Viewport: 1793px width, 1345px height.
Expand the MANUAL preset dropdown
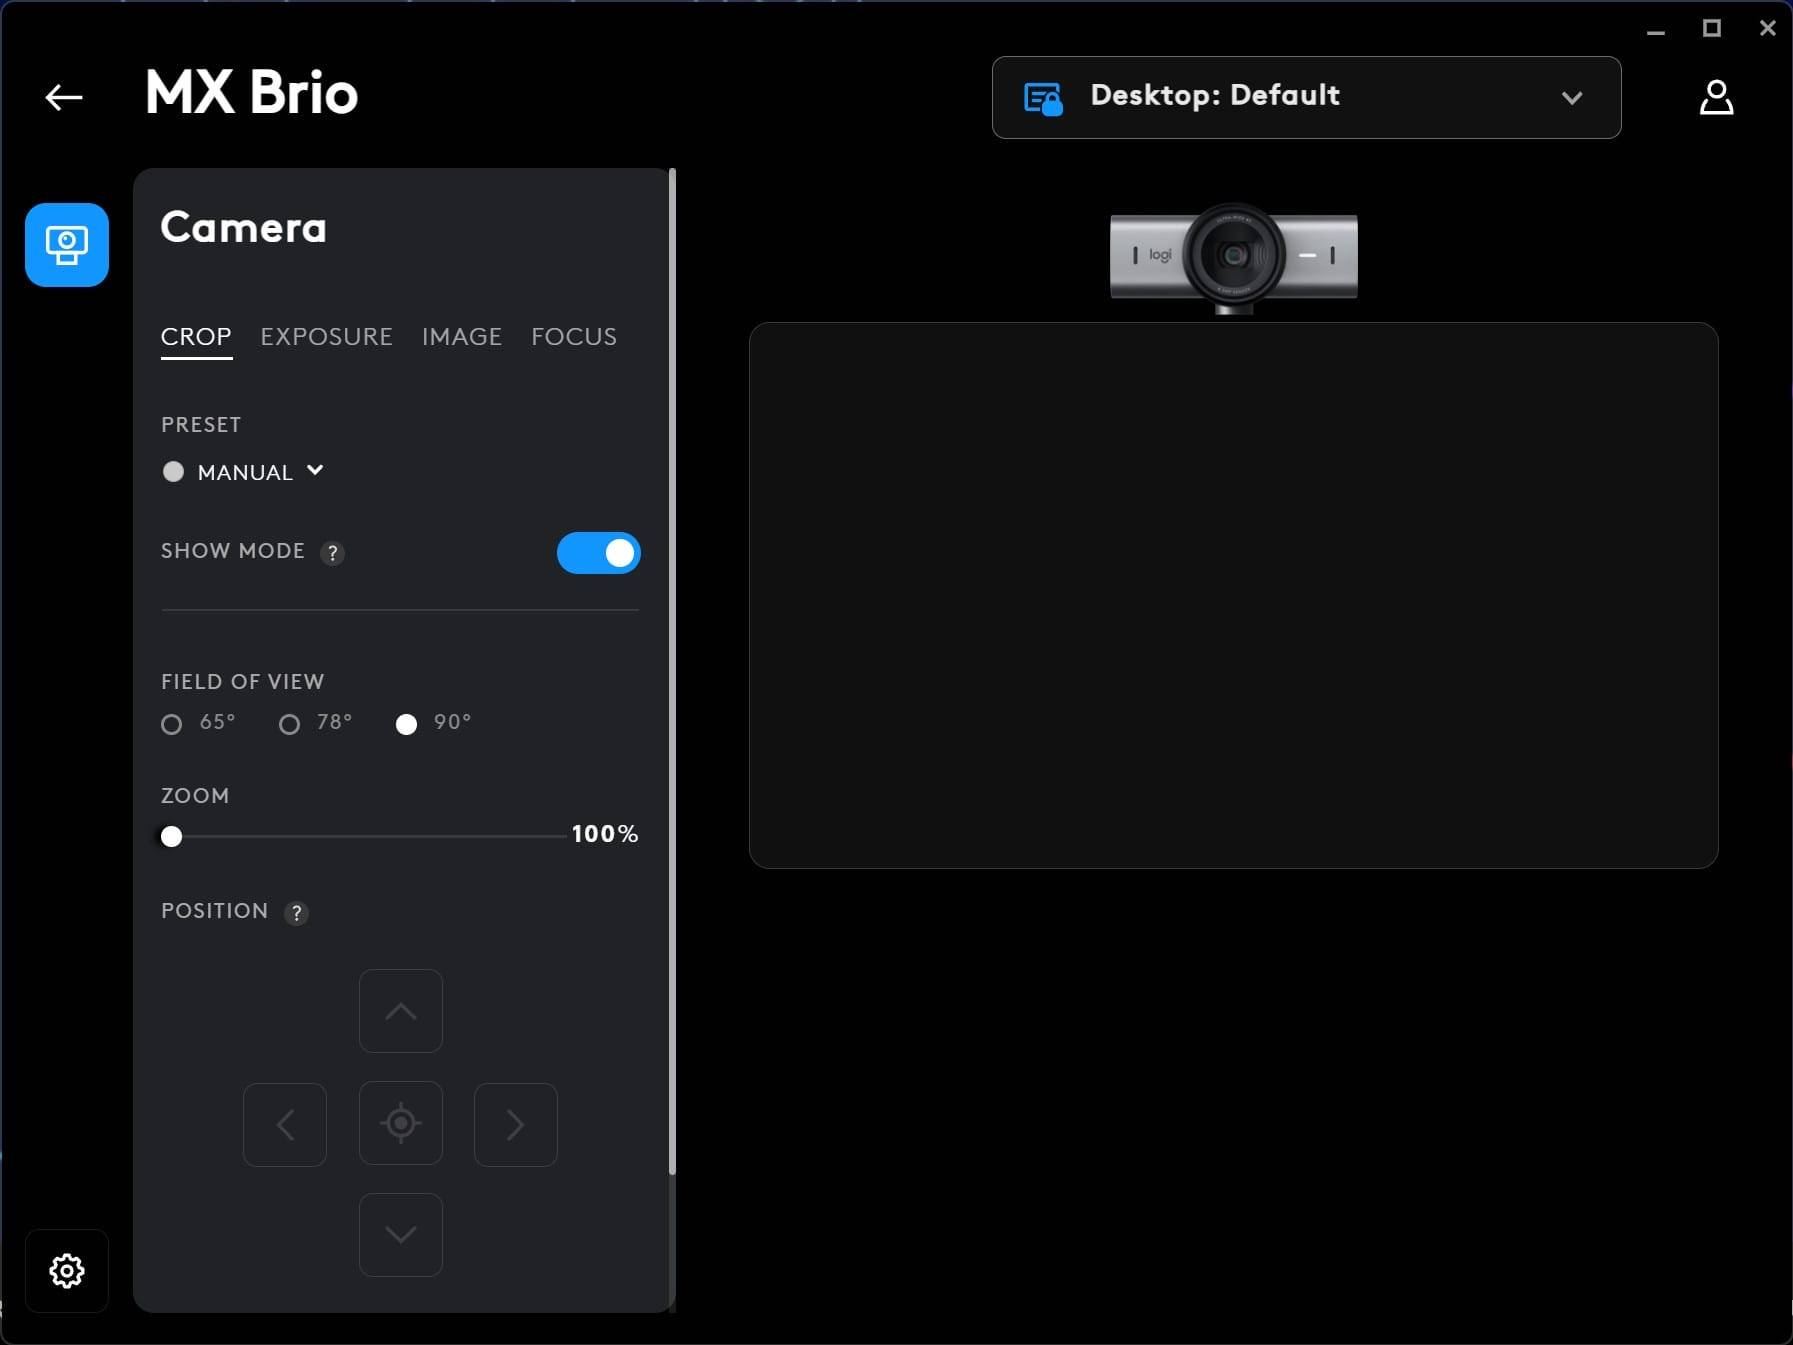coord(244,472)
